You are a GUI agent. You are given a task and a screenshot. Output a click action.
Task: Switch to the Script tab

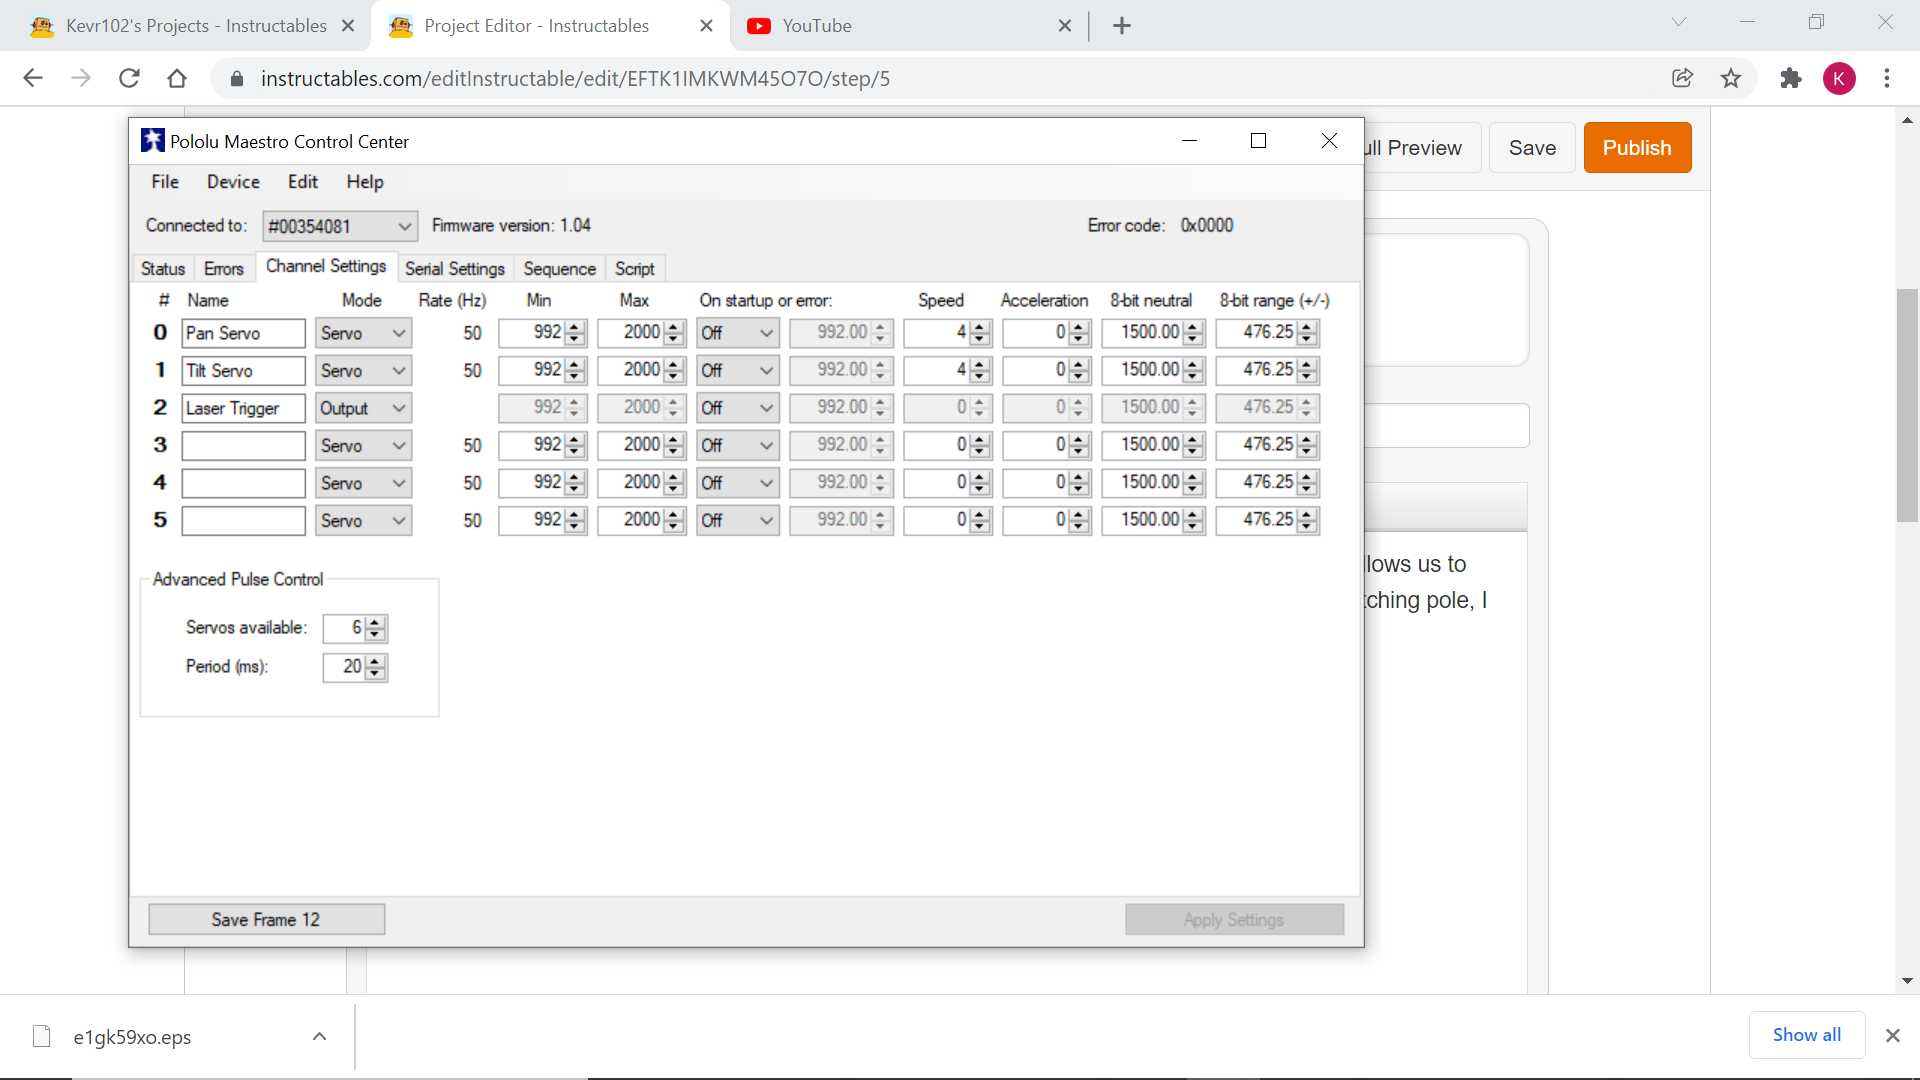635,268
